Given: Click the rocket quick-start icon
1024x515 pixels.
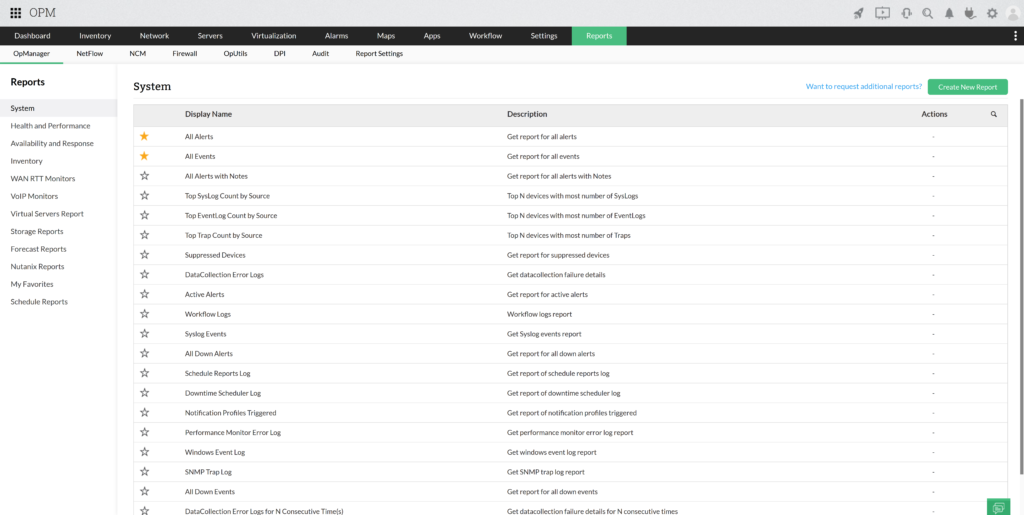Looking at the screenshot, I should click(x=858, y=13).
